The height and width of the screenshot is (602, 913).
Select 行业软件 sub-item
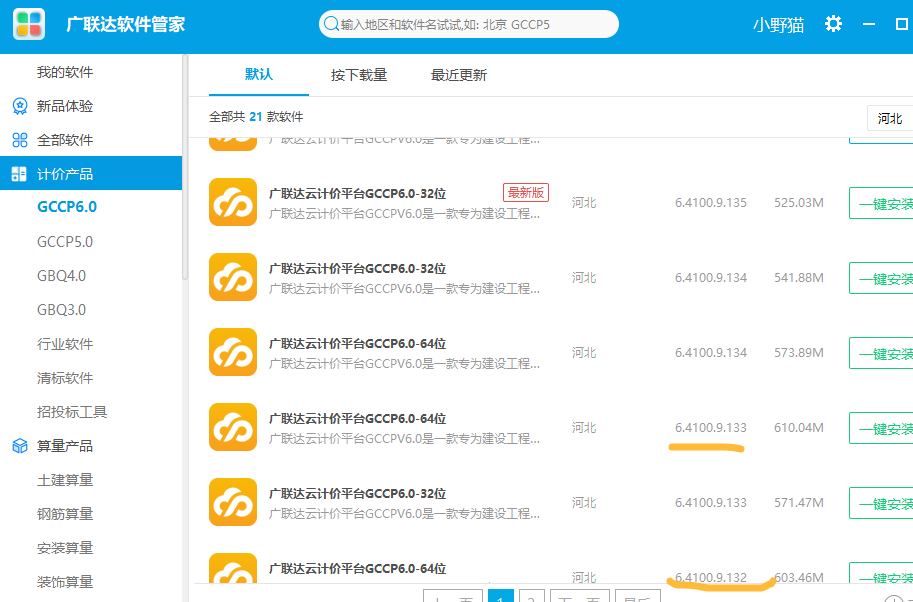(65, 344)
